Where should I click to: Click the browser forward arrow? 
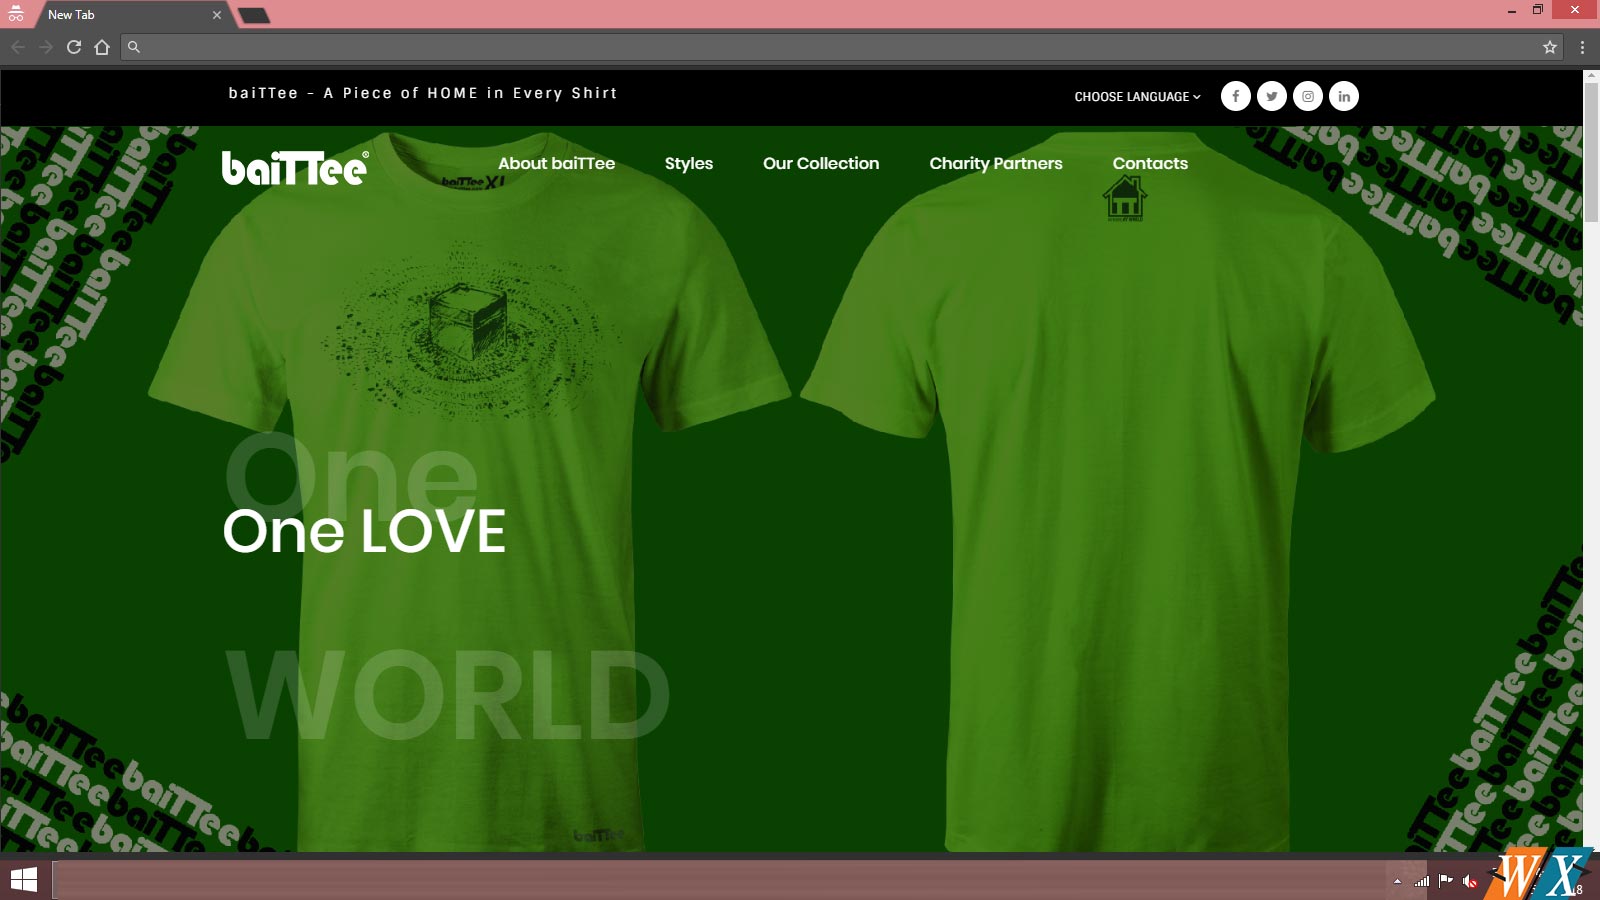click(46, 47)
